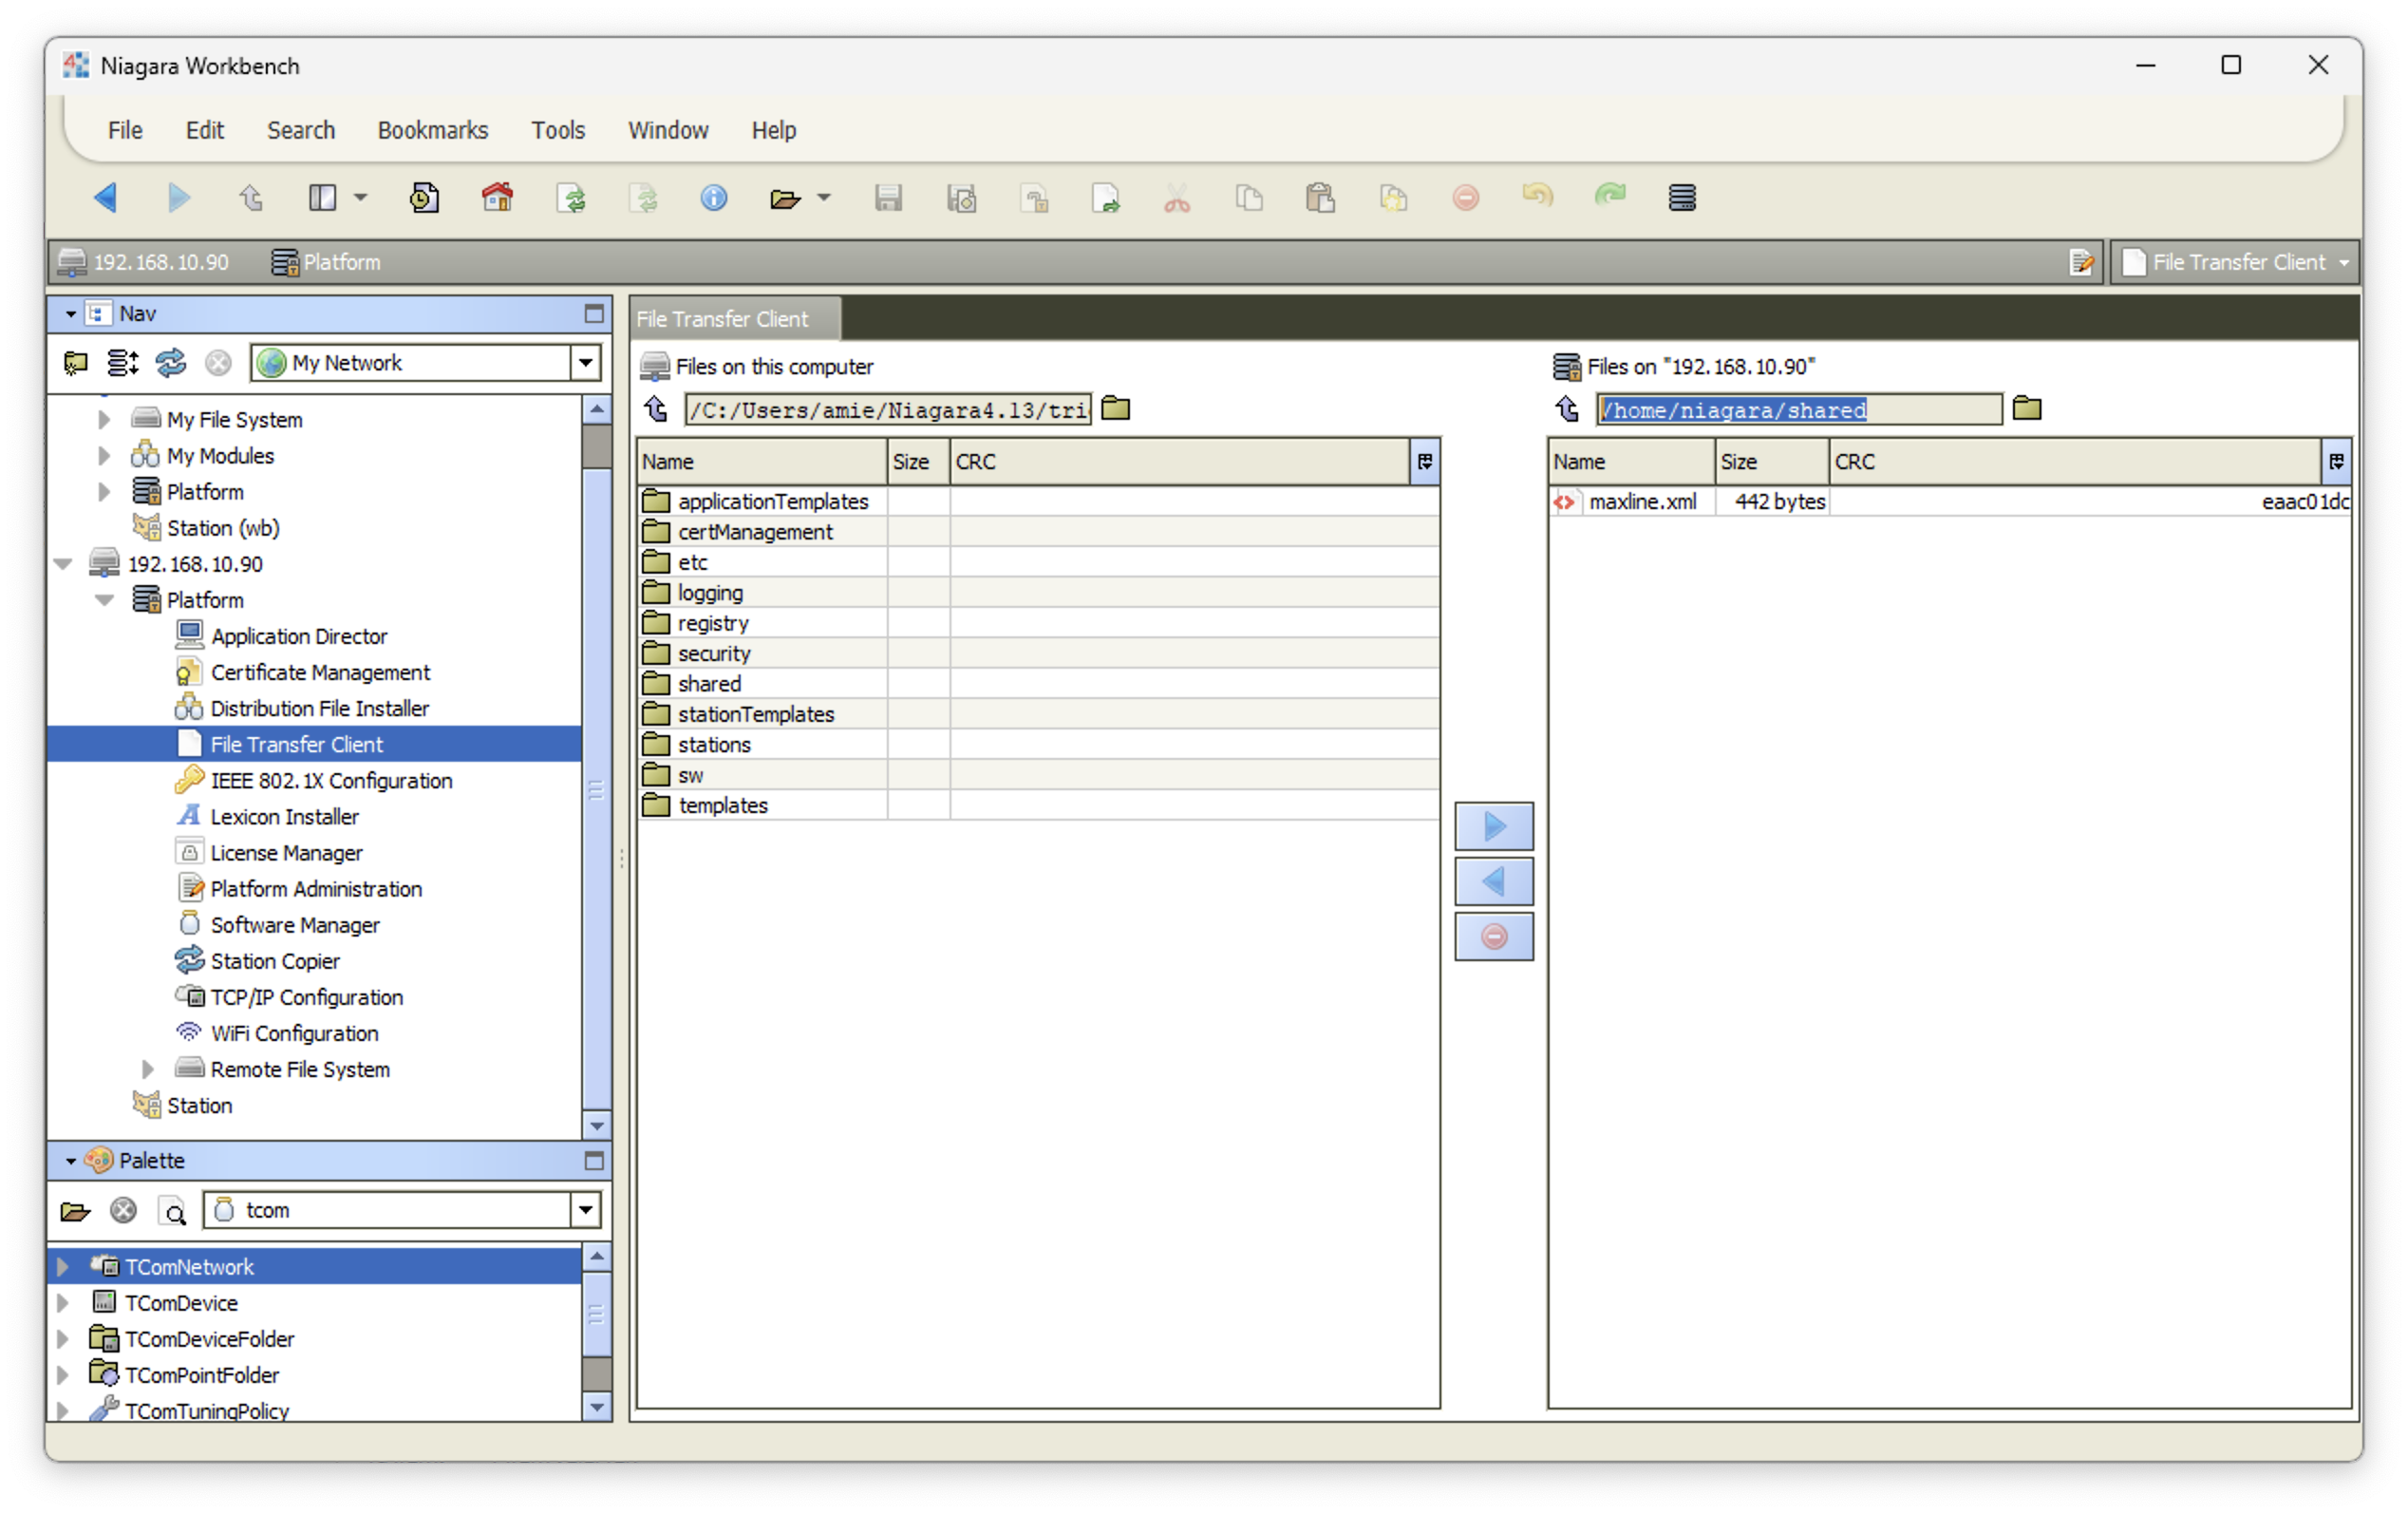Click the blue Back arrow in the toolbar

(106, 197)
